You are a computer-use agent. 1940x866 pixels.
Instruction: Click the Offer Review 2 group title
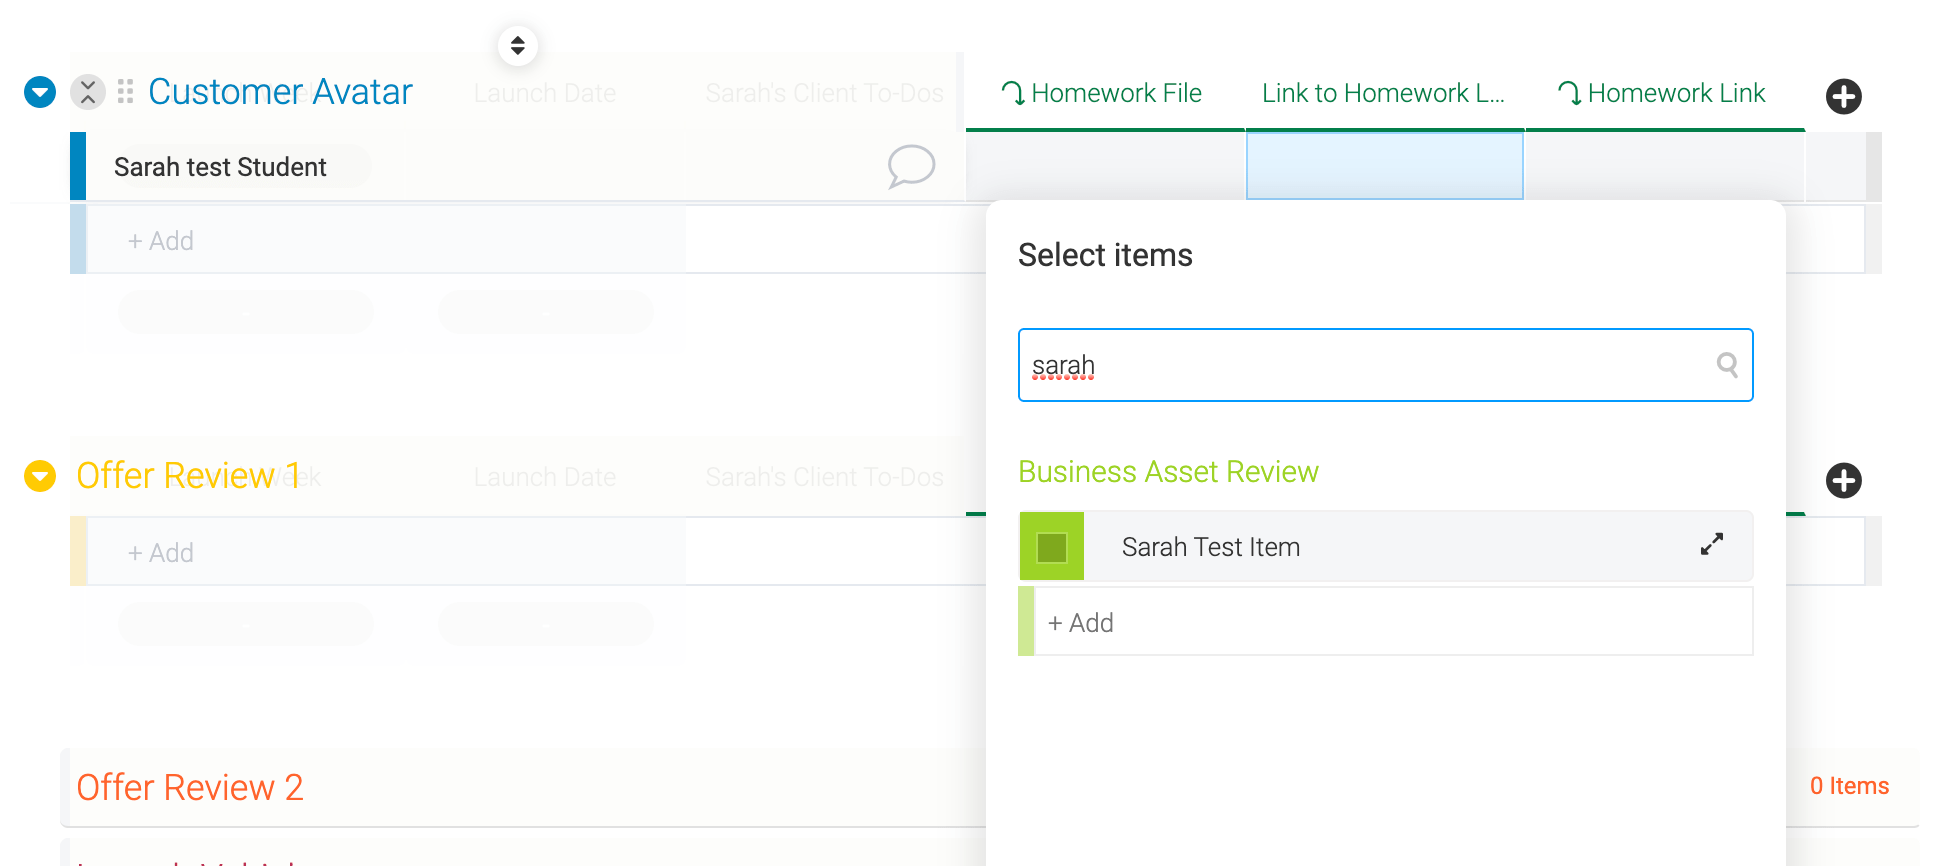pyautogui.click(x=190, y=788)
